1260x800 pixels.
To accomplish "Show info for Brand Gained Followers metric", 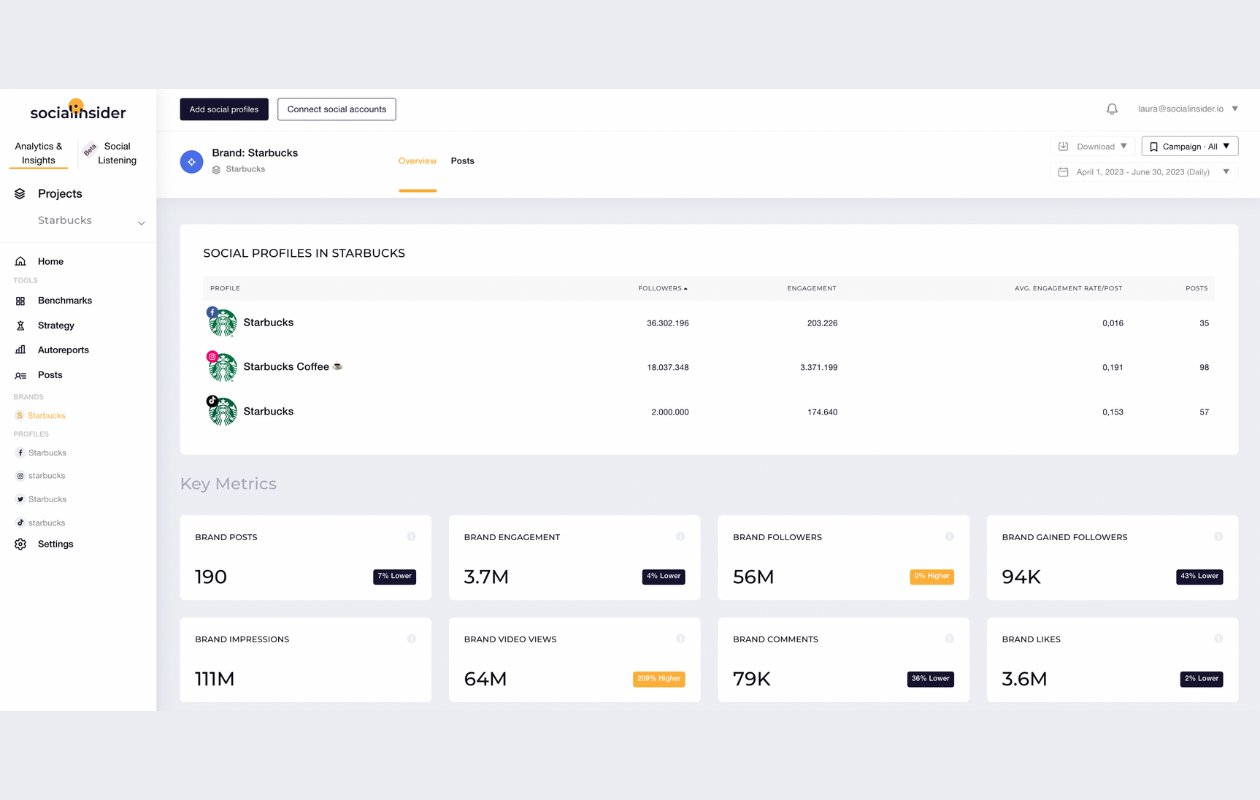I will (1218, 537).
